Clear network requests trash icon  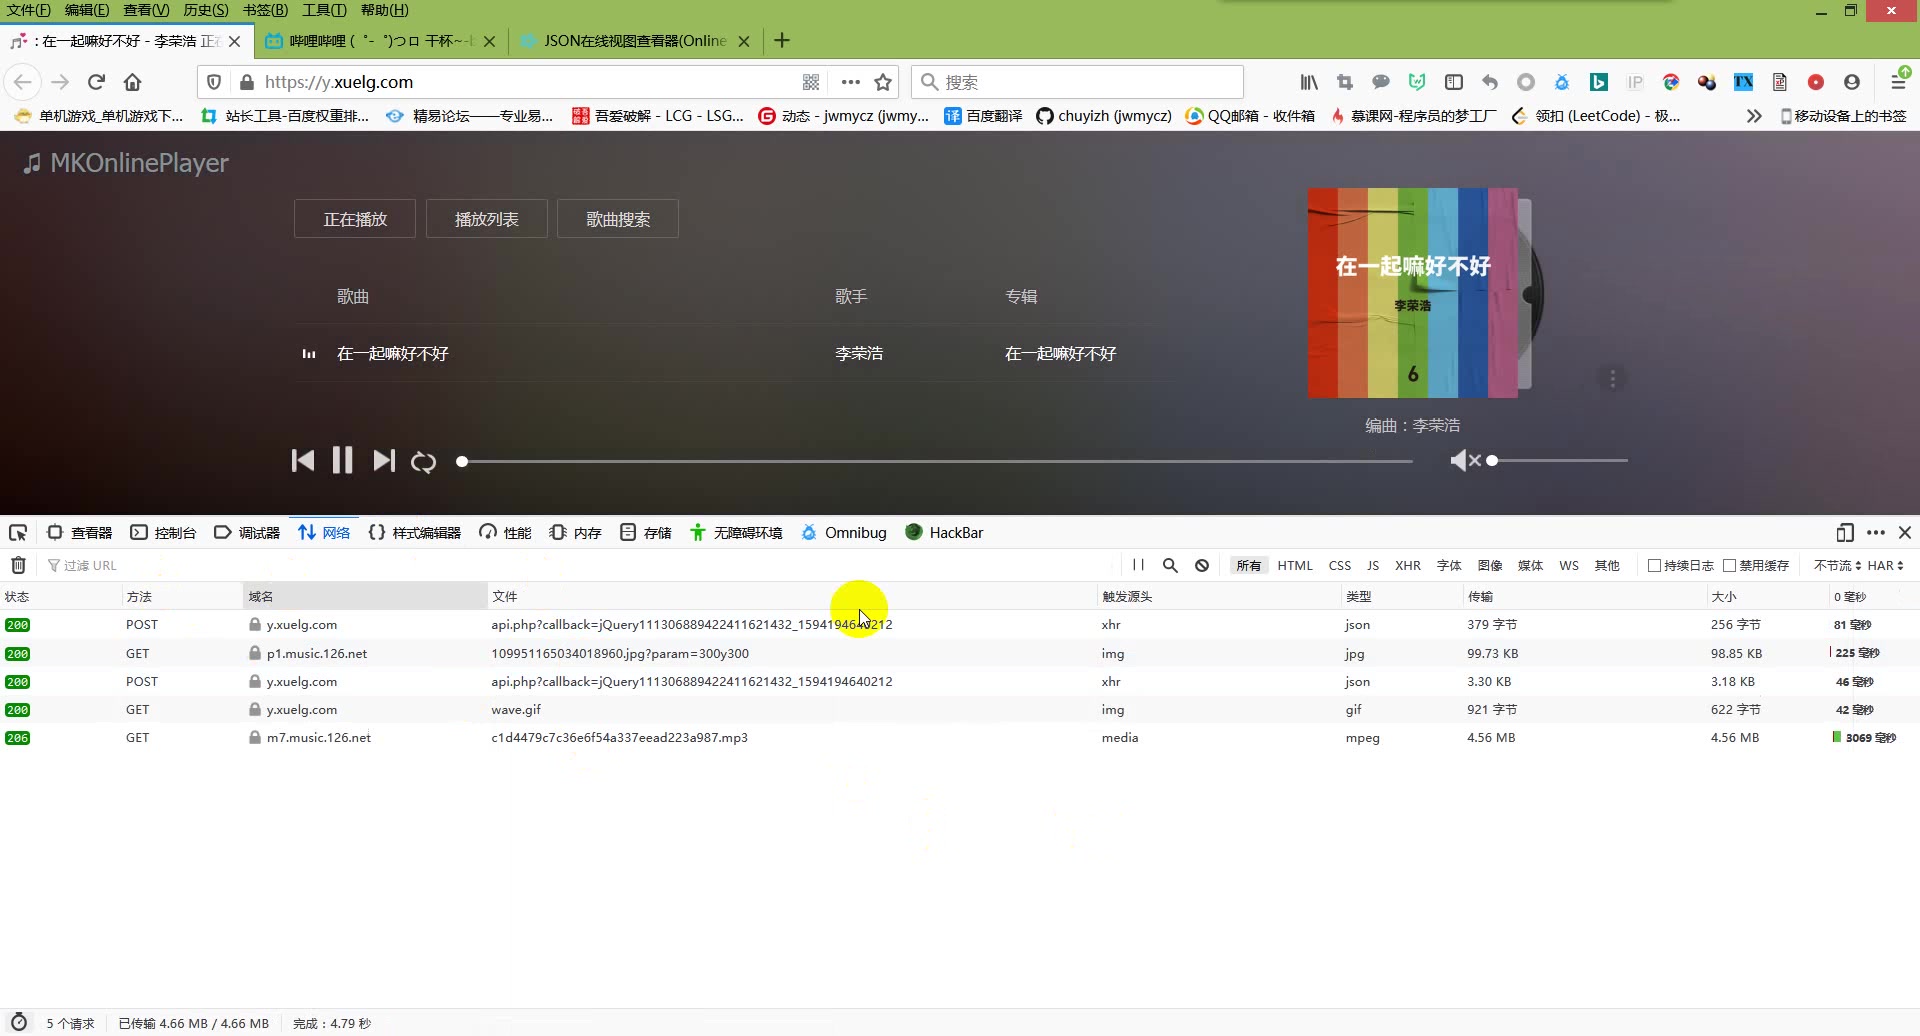18,565
